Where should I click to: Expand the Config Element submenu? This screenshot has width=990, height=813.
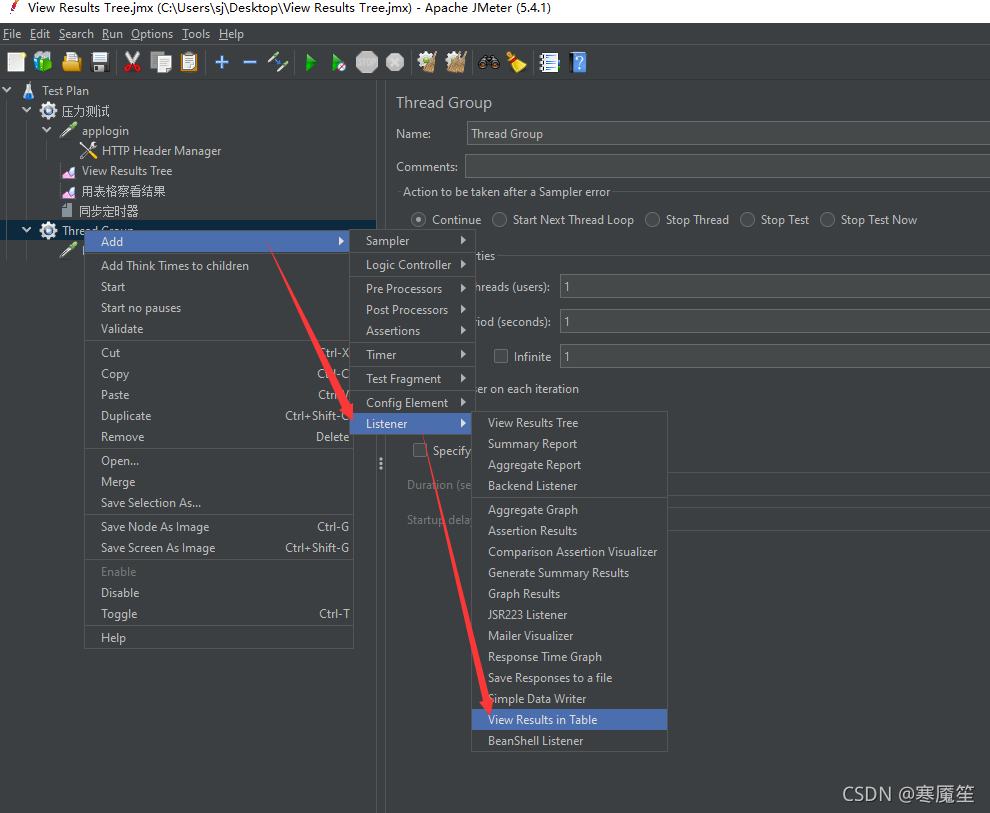point(411,403)
